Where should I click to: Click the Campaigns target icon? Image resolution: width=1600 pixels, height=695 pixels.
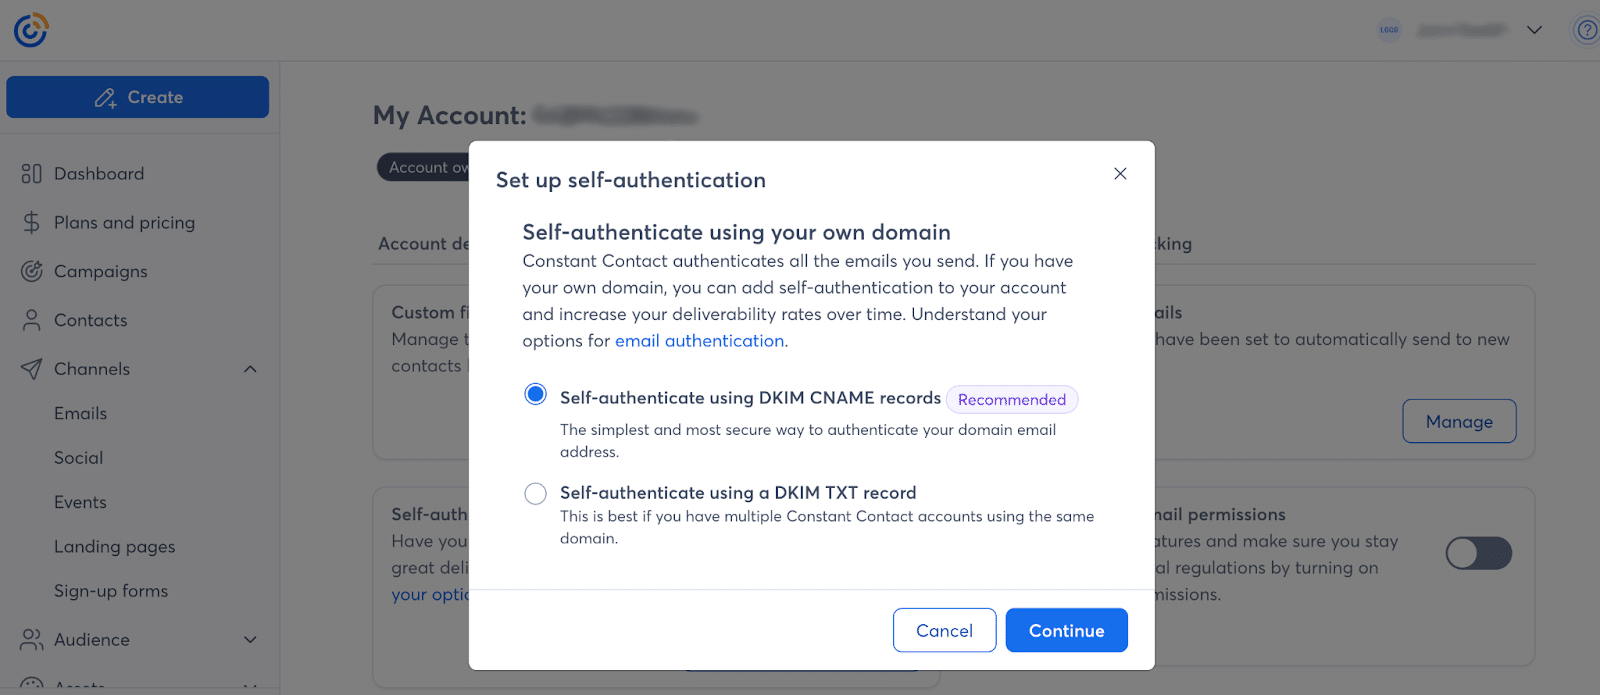(32, 271)
